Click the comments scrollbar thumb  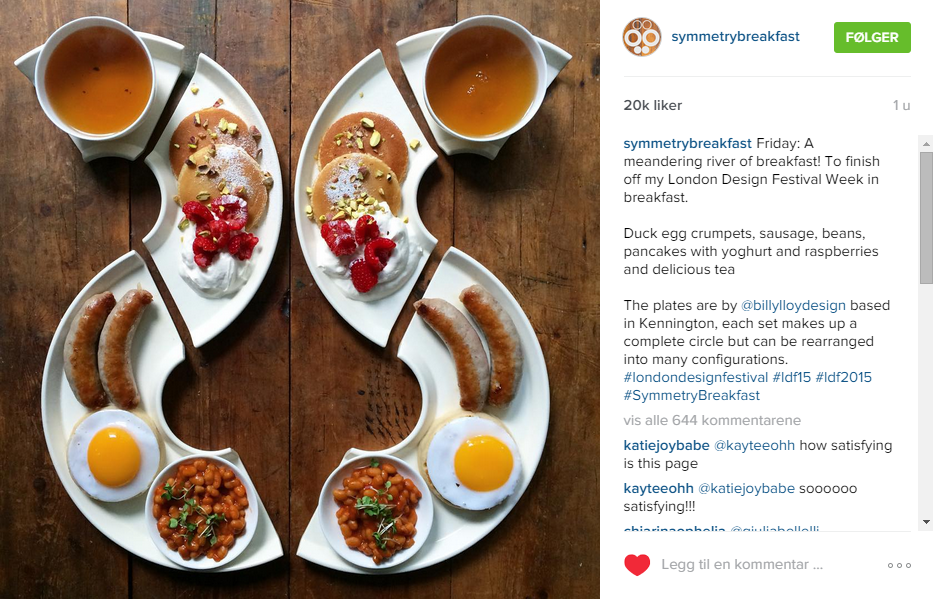(x=926, y=217)
